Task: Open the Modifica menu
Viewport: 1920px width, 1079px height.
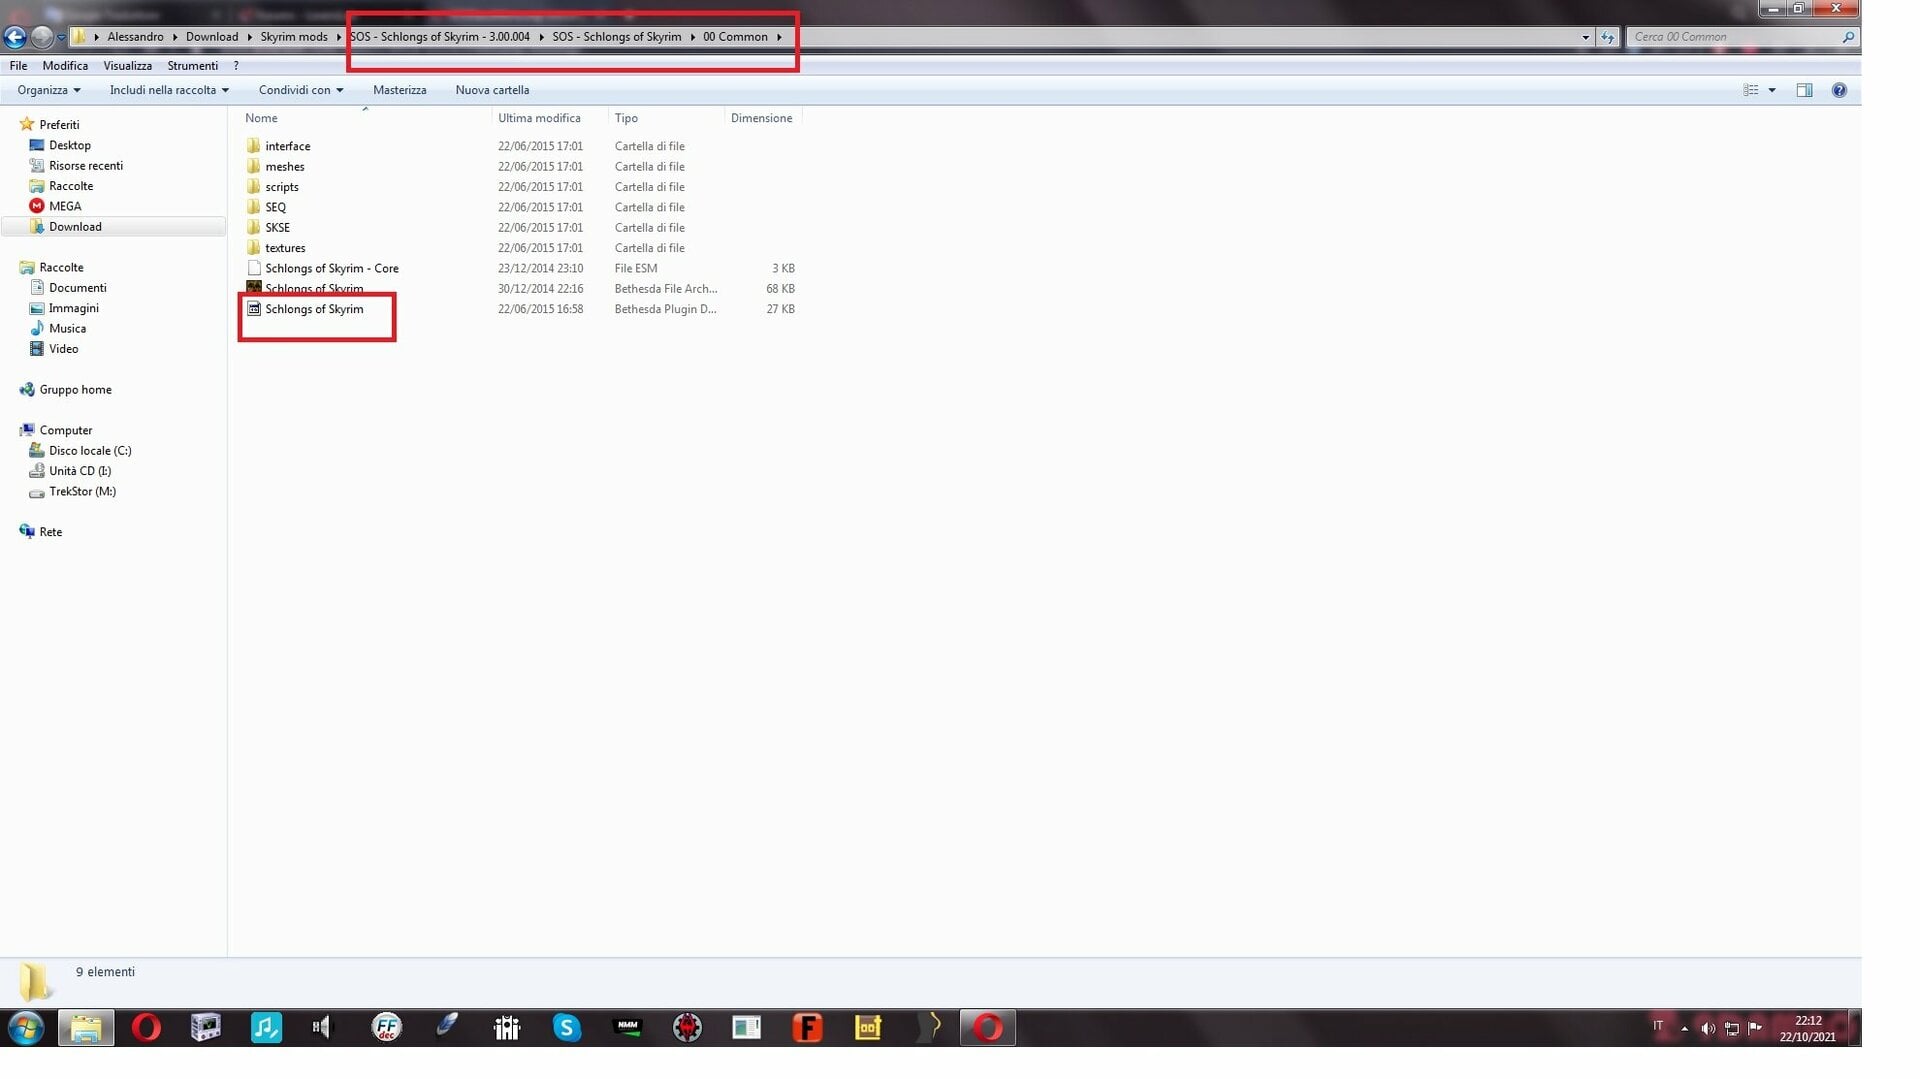Action: click(x=65, y=66)
